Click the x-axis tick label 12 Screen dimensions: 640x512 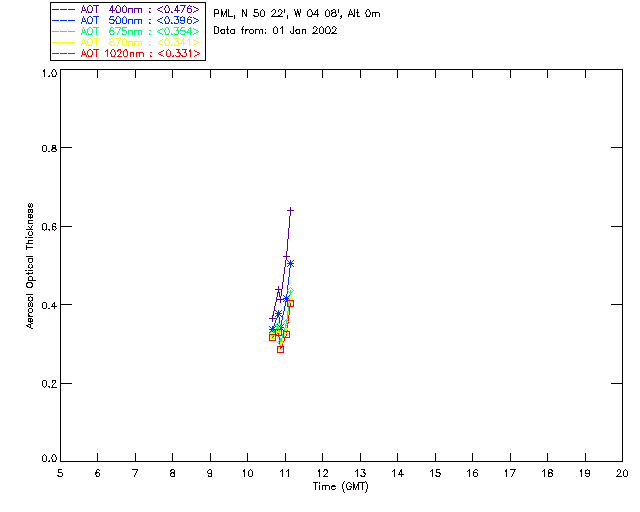(x=322, y=473)
